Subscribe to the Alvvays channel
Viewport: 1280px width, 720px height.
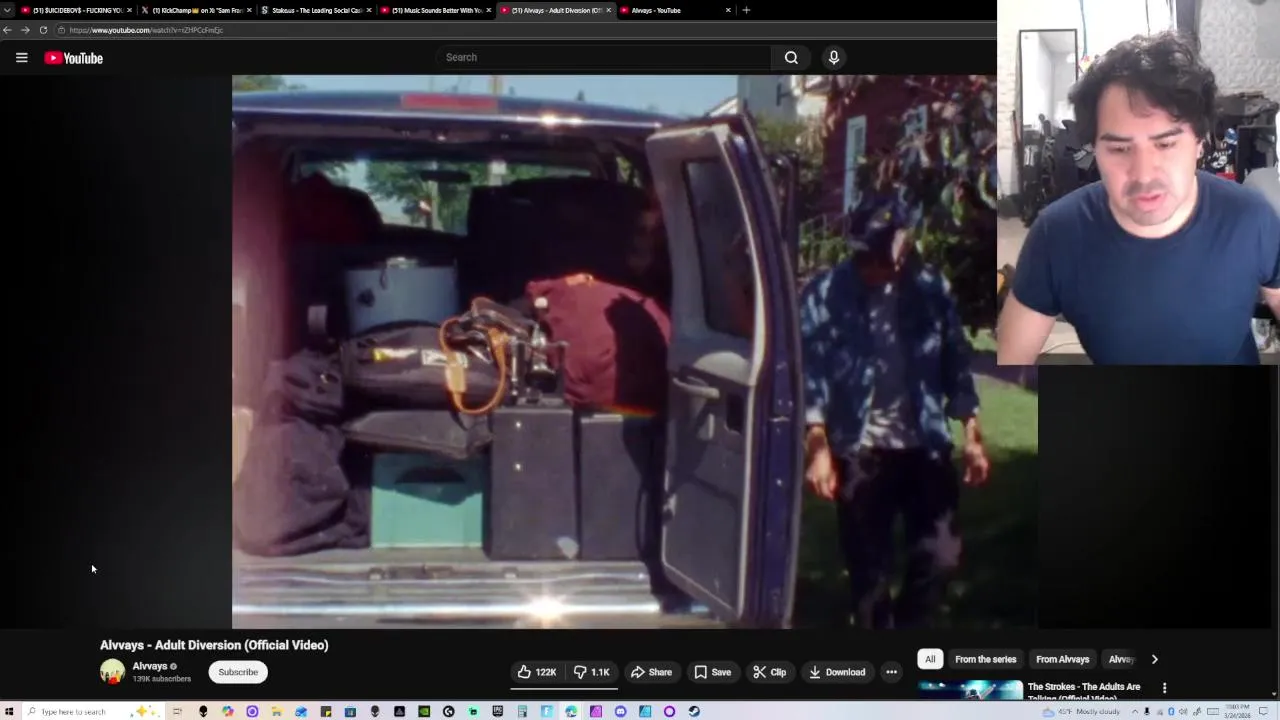[238, 672]
